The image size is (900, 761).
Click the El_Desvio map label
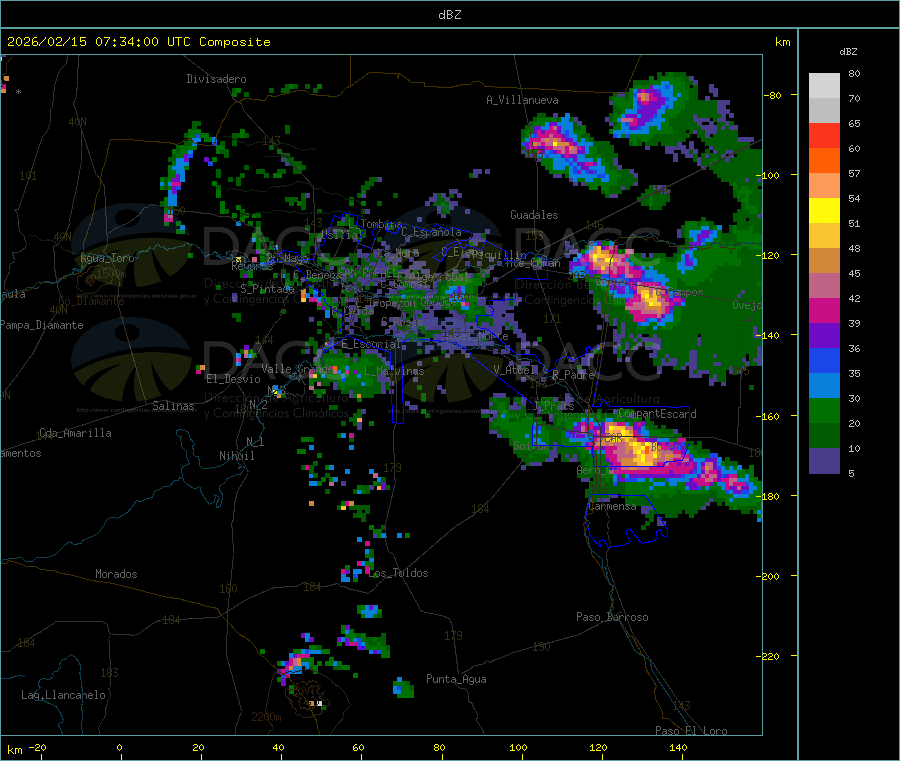233,379
